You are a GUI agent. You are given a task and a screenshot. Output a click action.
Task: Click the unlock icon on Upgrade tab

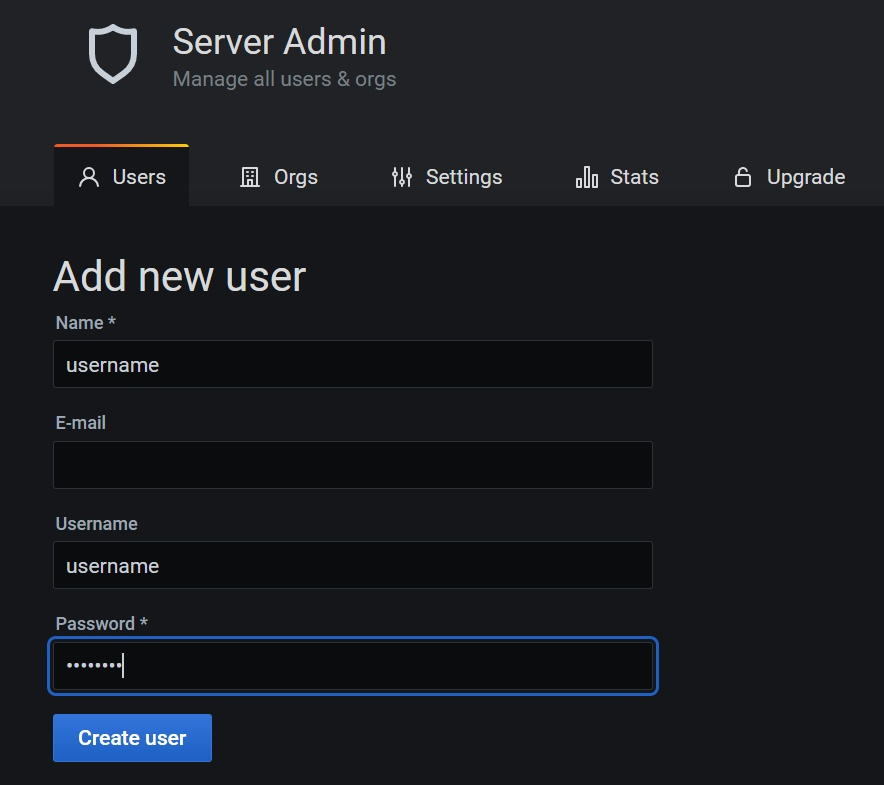[742, 177]
